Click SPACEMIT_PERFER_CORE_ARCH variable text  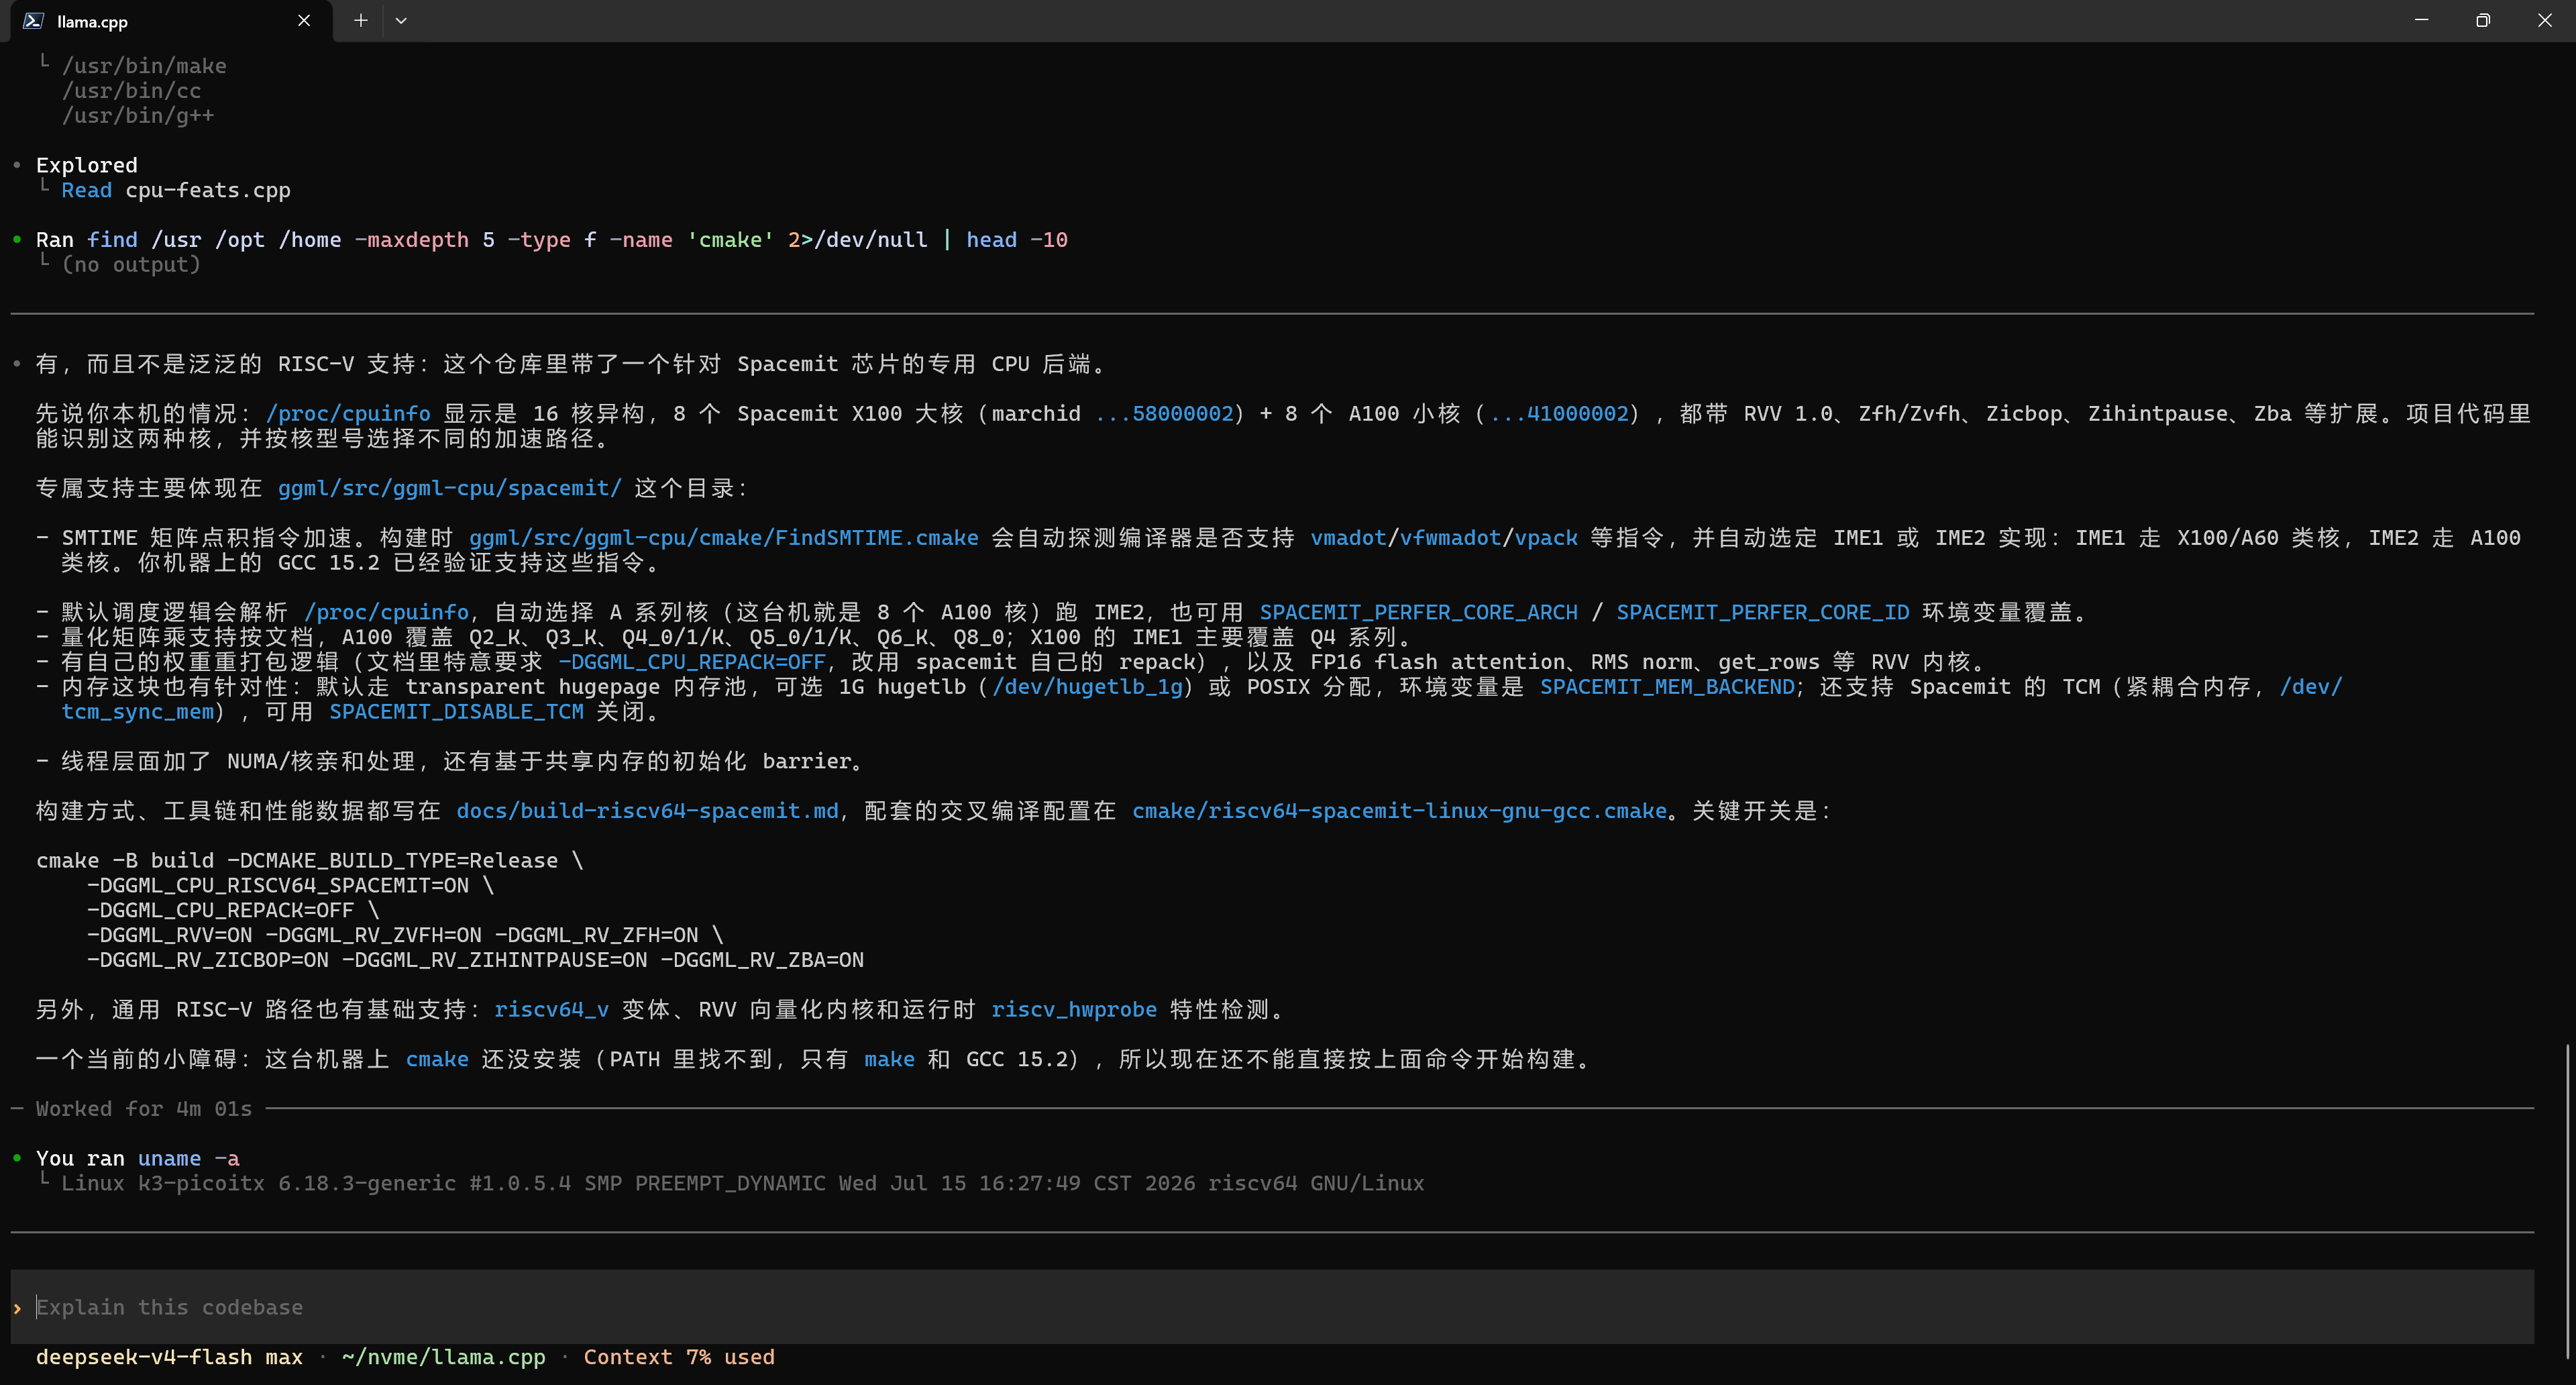tap(1418, 612)
